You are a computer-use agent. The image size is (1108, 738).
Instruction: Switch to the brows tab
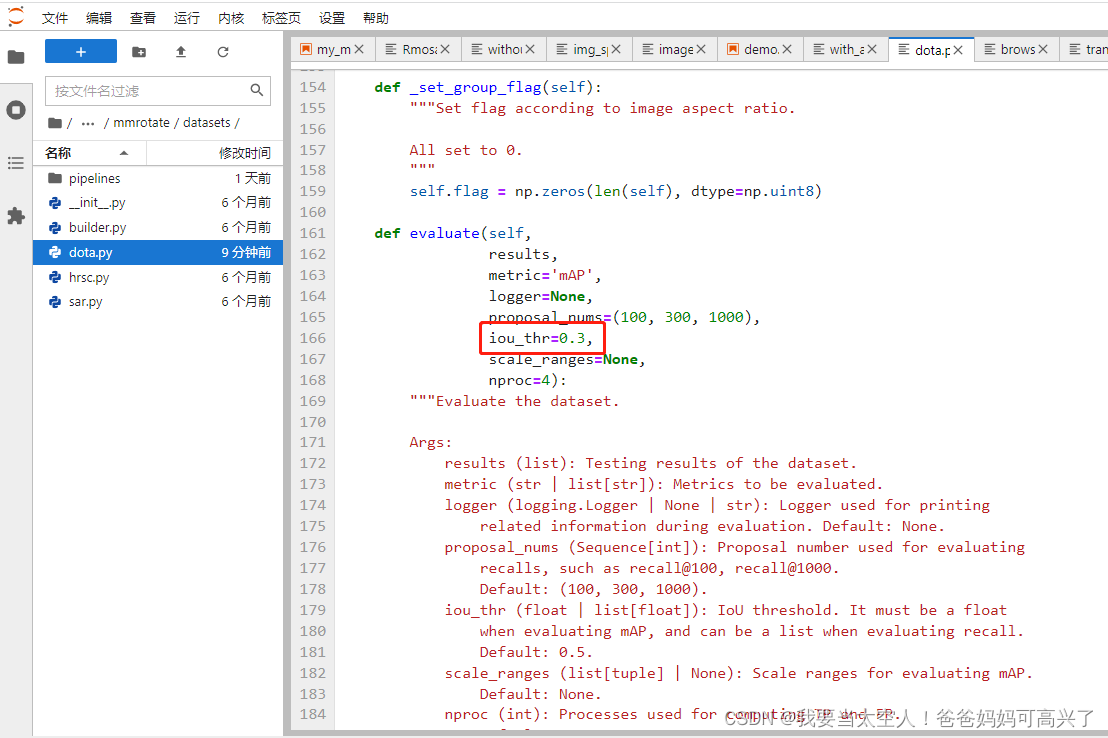(1018, 49)
